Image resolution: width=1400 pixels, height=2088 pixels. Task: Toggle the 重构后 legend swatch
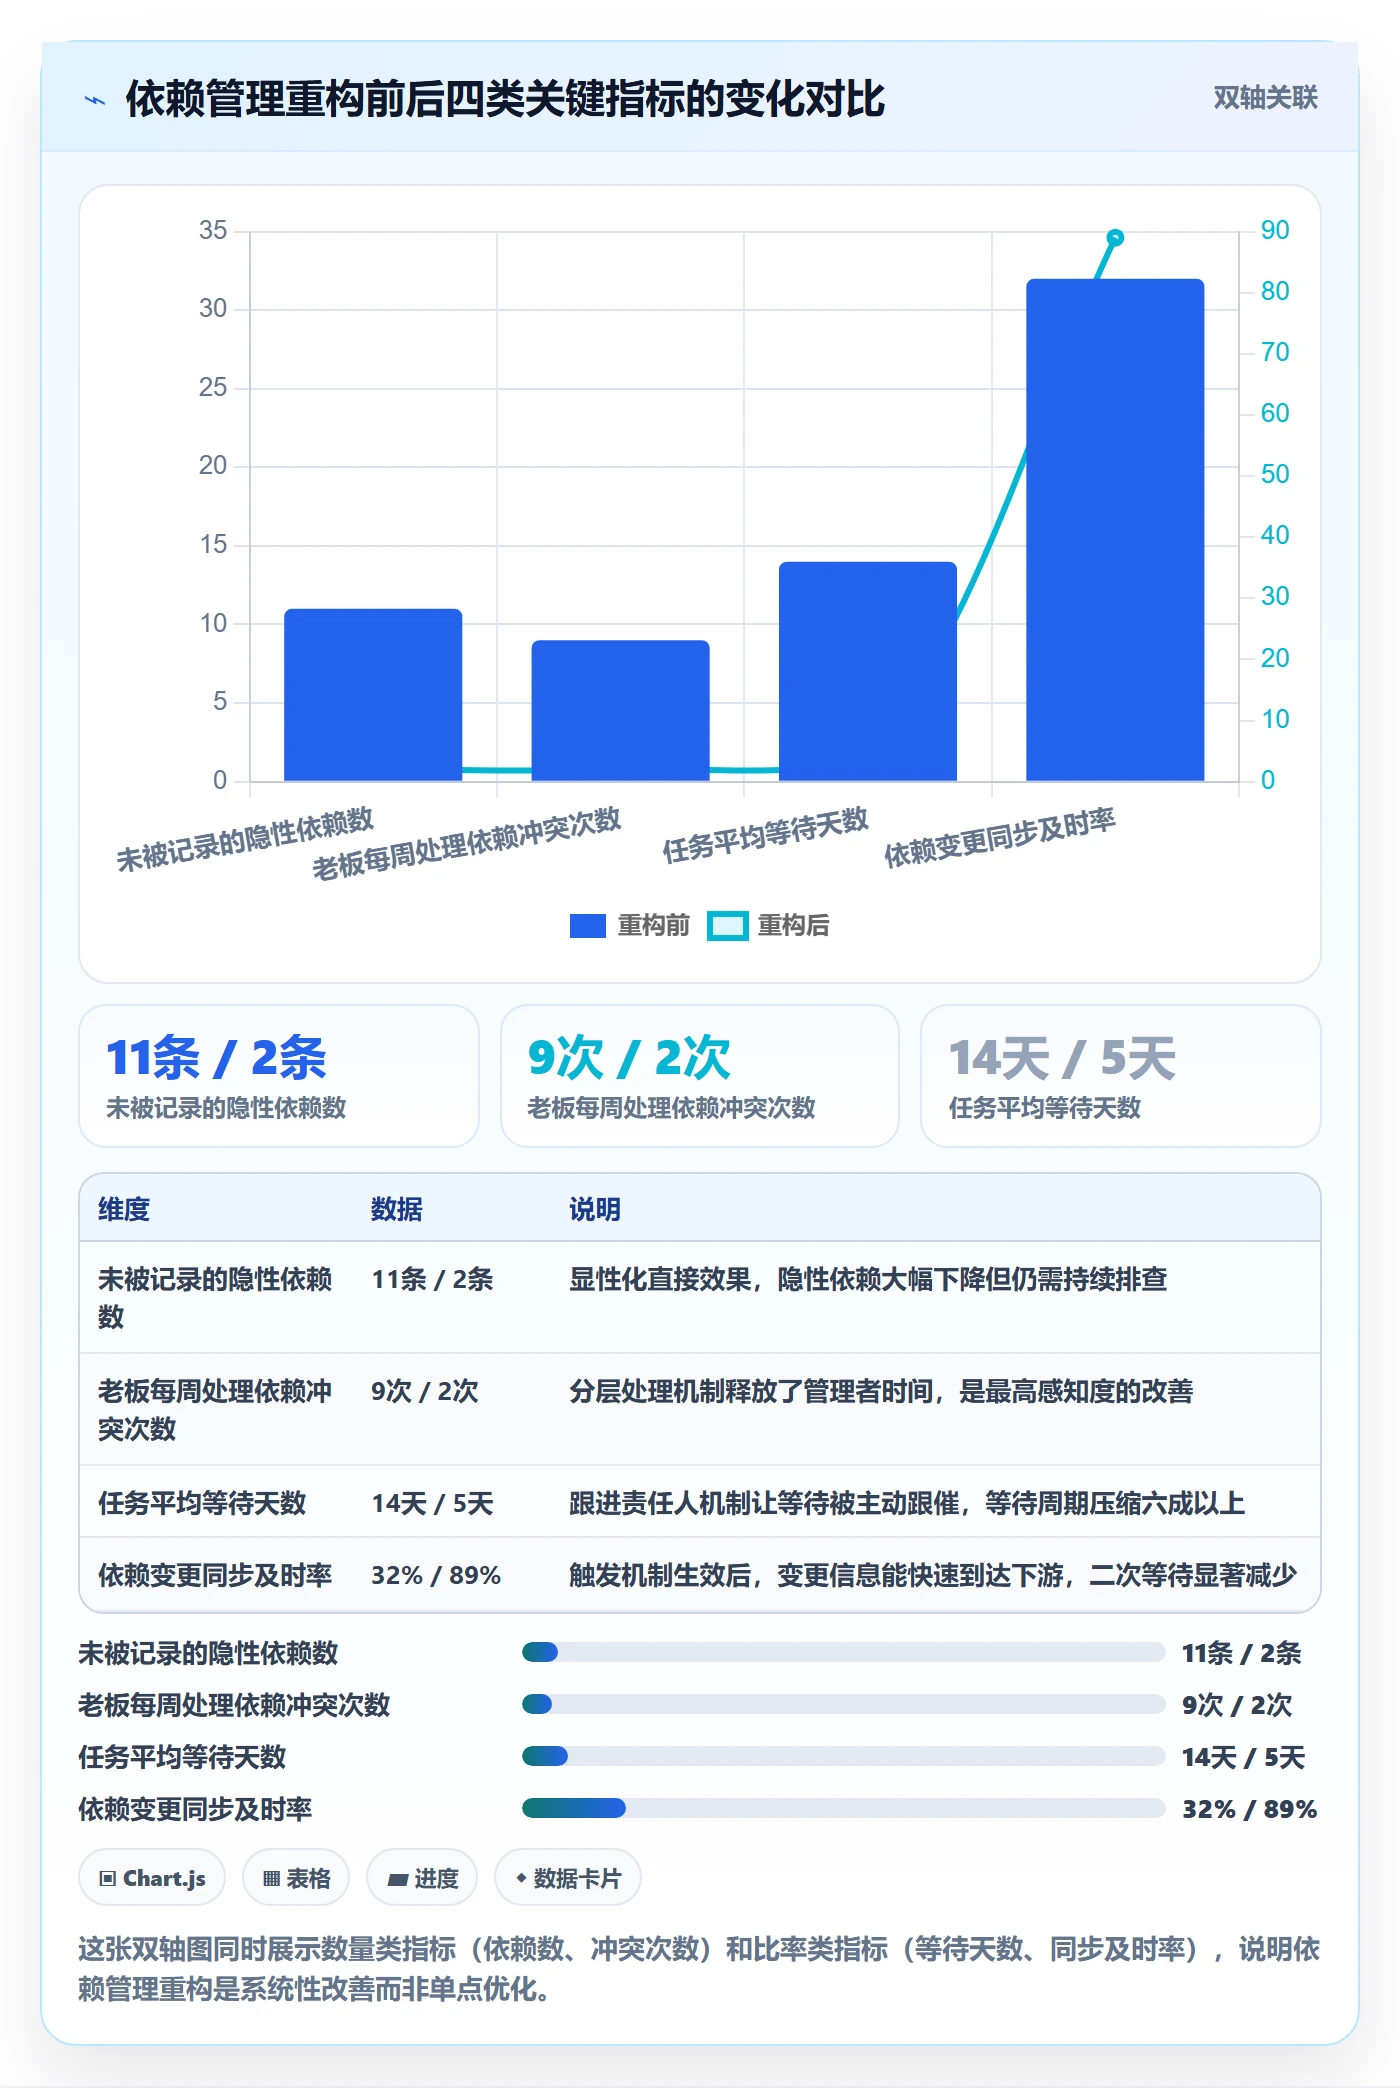[x=727, y=926]
